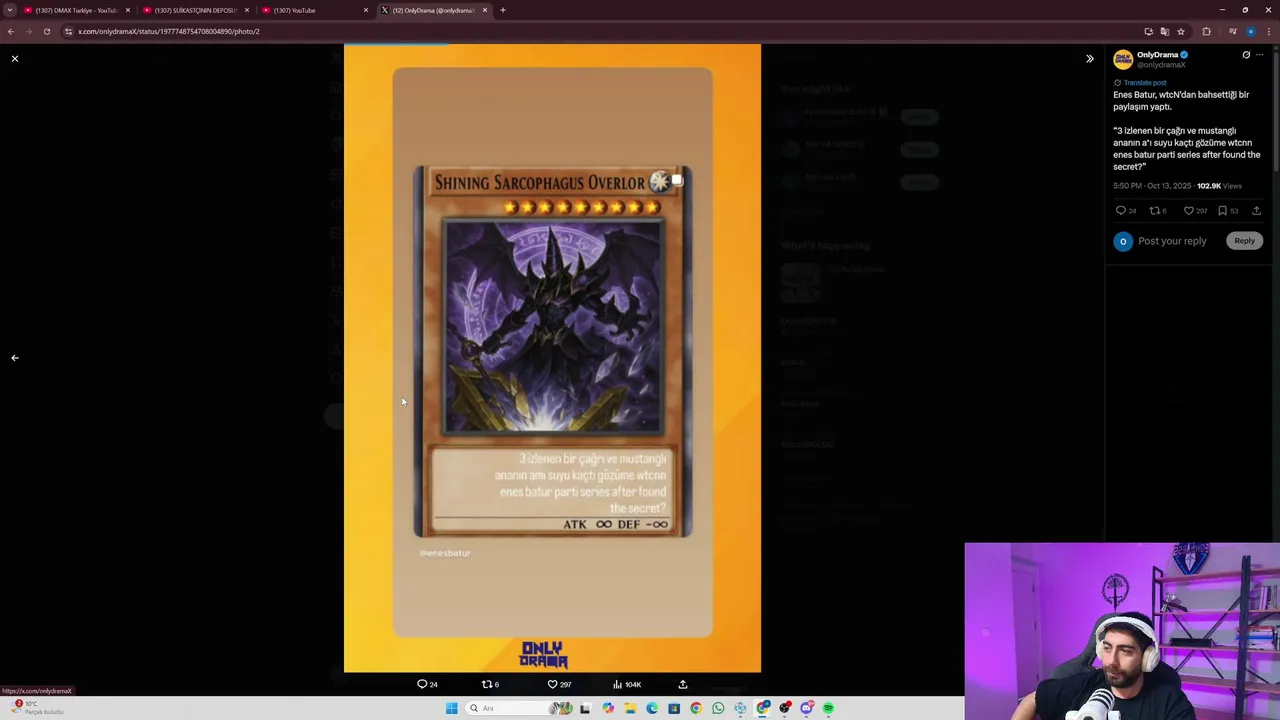Open Discord from taskbar
Screen dimensions: 1280x720
[806, 708]
